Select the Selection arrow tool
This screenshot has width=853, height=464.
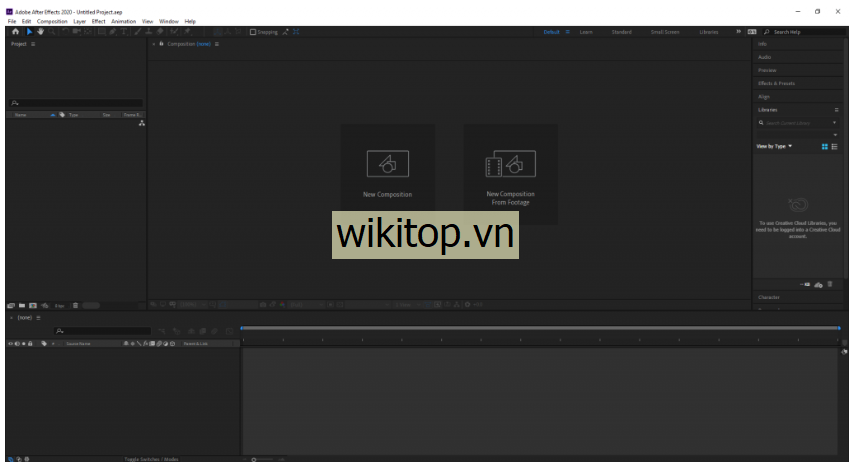pyautogui.click(x=29, y=32)
